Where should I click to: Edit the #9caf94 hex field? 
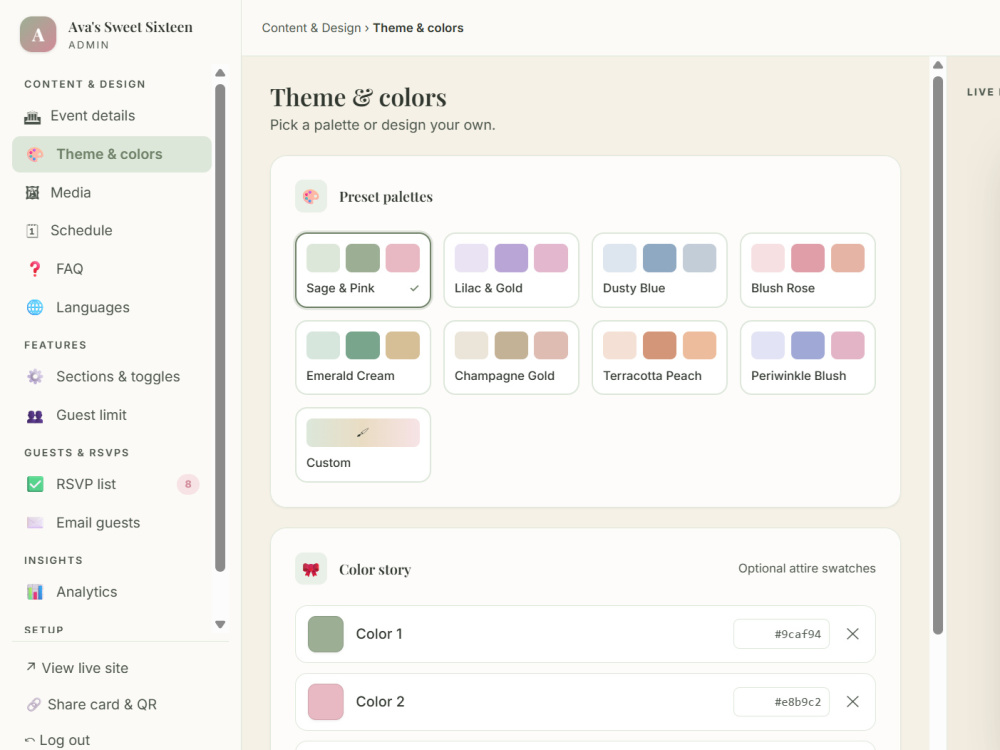click(781, 634)
